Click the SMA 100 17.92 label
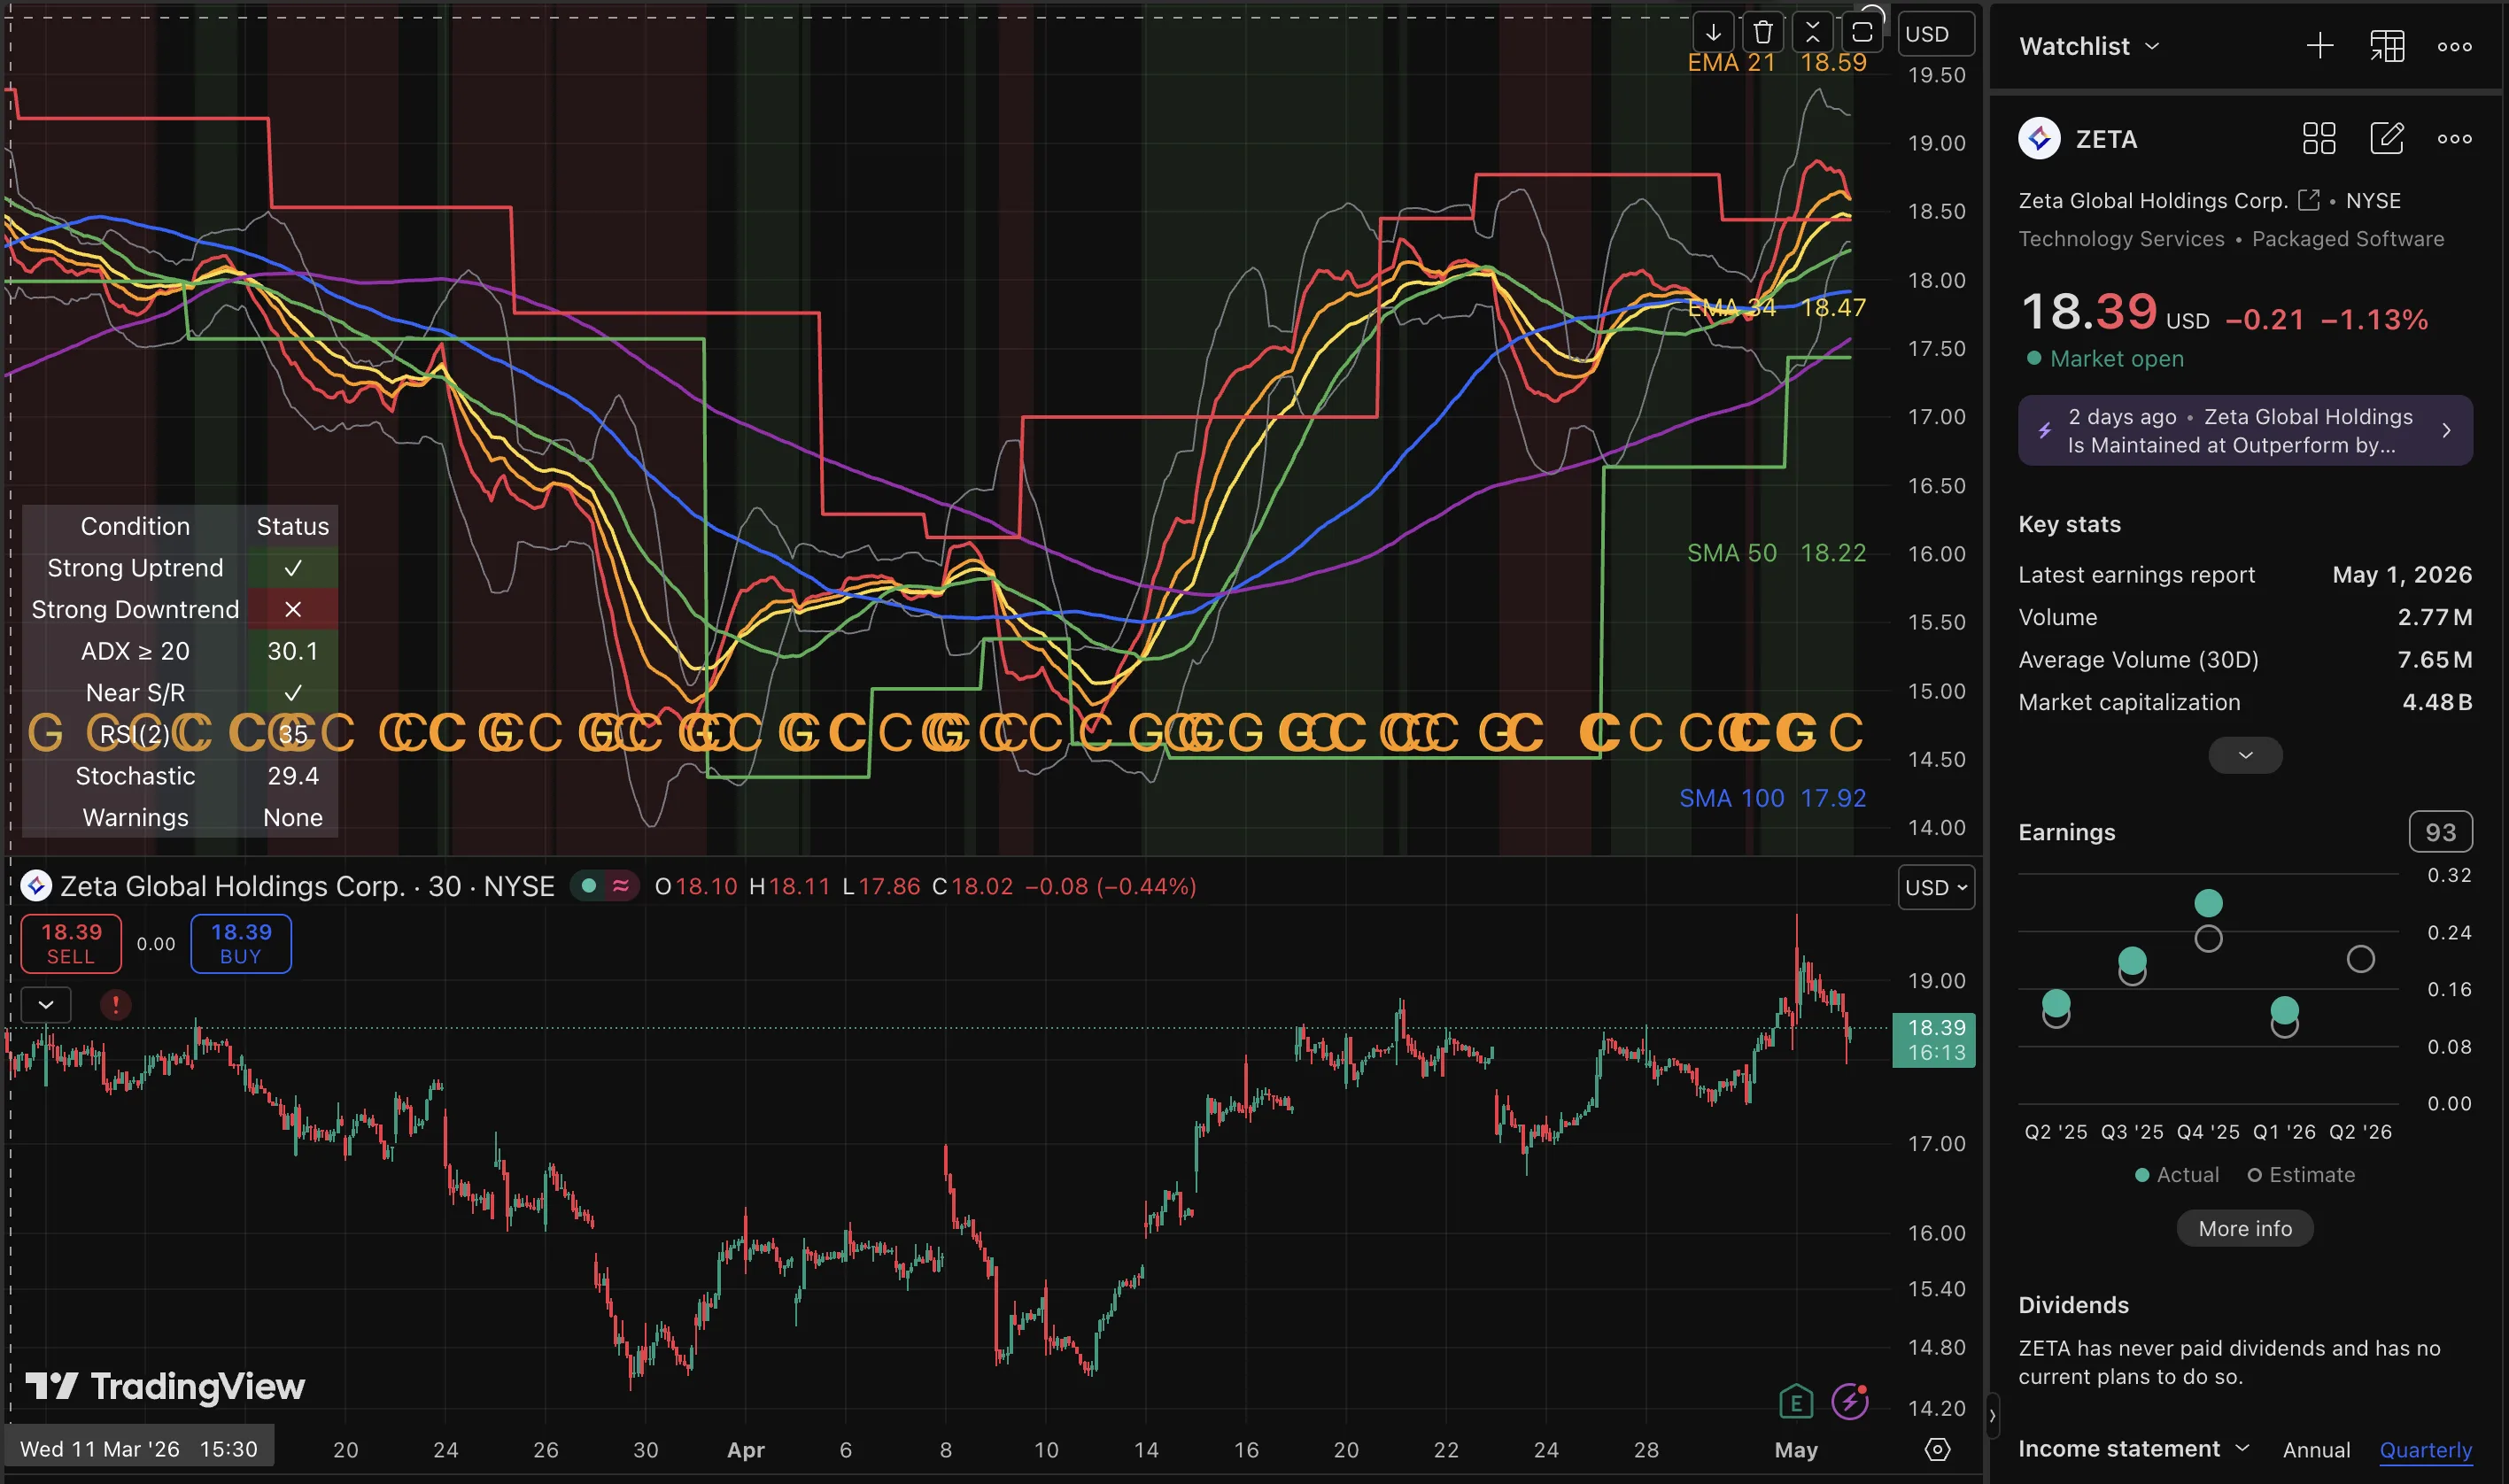 (x=1772, y=797)
